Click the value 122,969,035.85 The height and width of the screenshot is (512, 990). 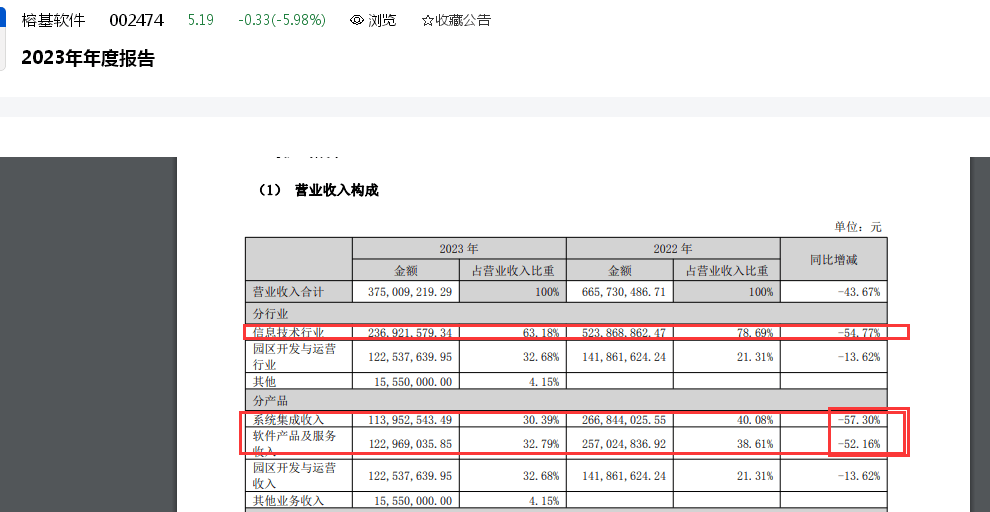click(410, 444)
